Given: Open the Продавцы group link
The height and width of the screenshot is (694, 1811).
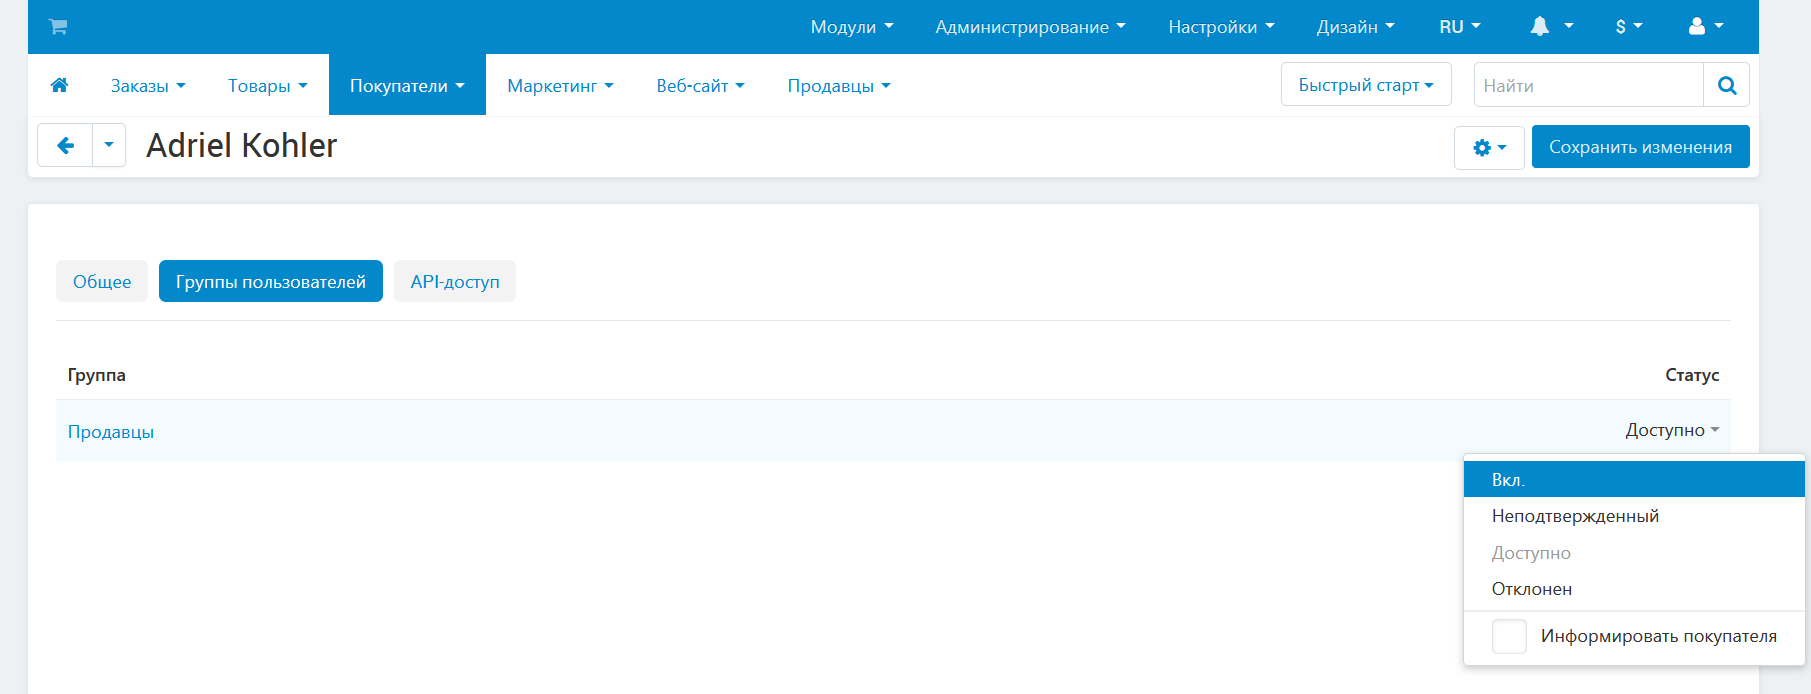Looking at the screenshot, I should point(111,432).
